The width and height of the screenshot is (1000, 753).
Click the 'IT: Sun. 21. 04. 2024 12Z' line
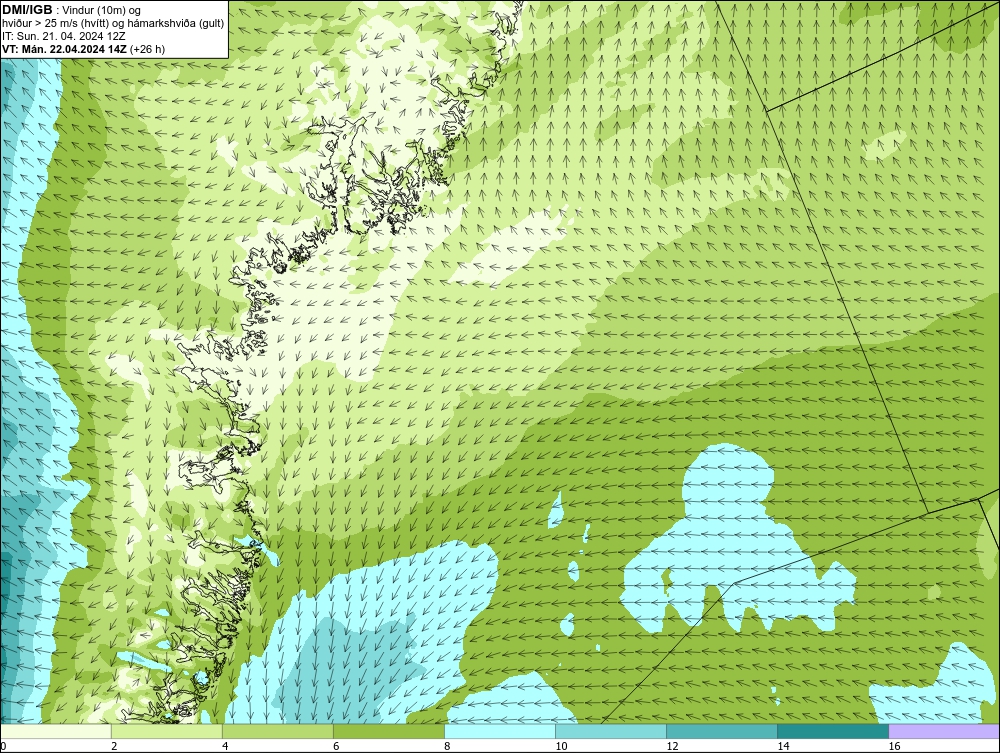coord(64,36)
